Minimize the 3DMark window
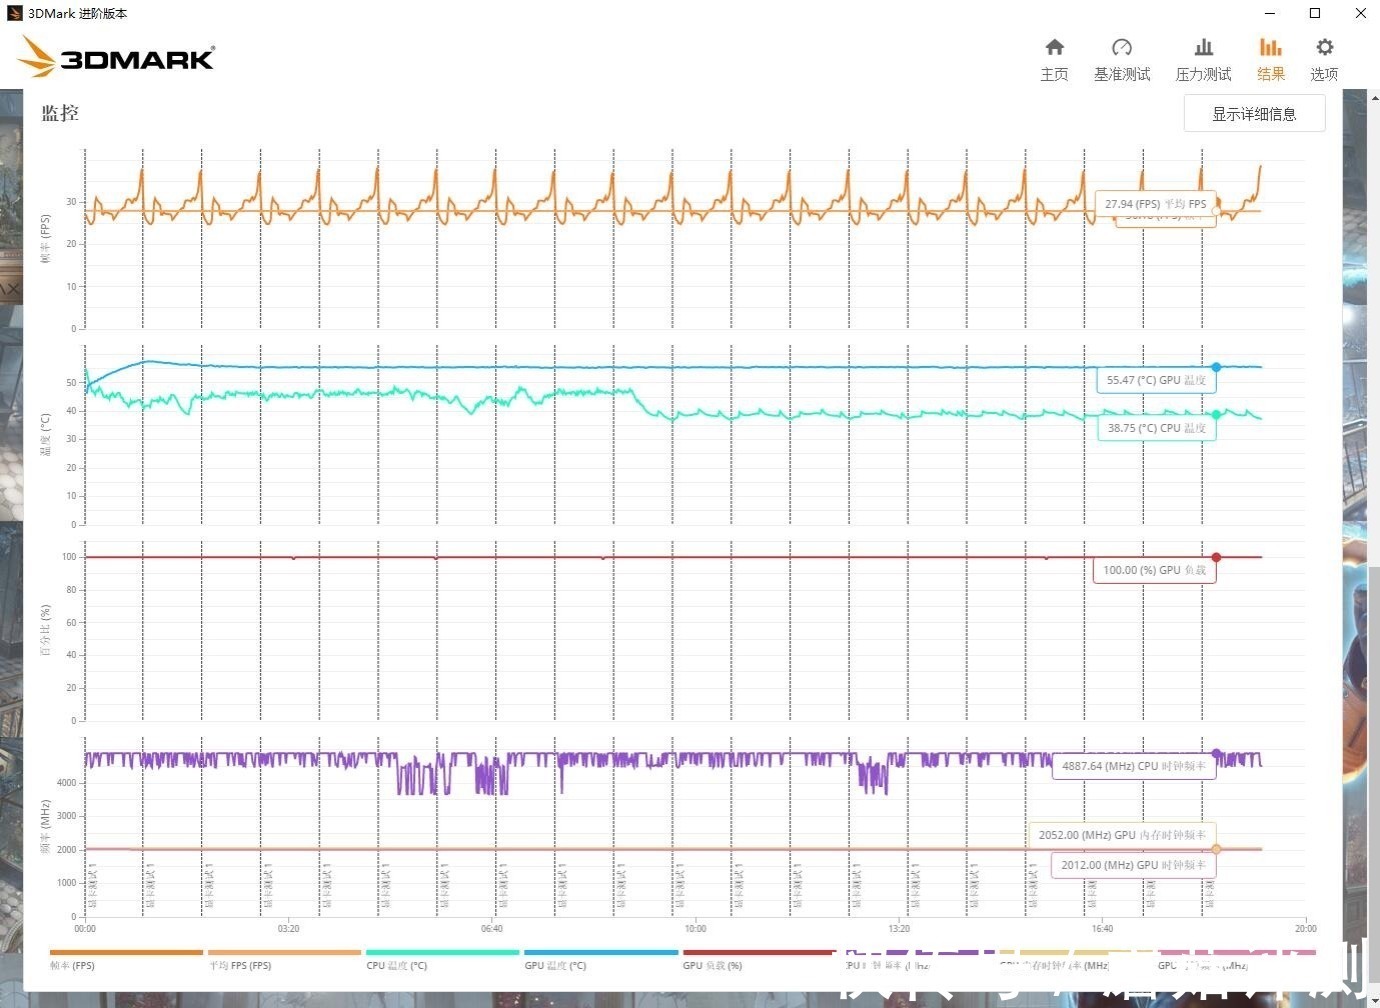1380x1008 pixels. pos(1270,13)
